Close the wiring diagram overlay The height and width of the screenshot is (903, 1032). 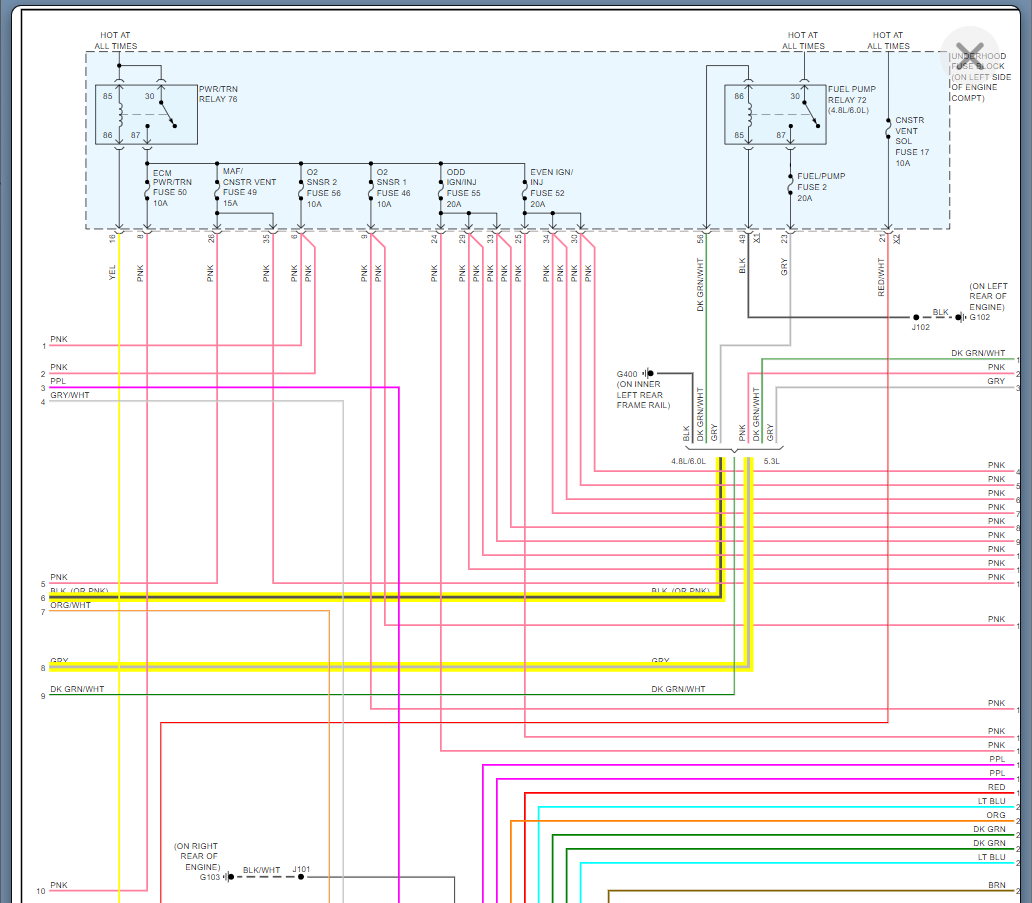(968, 56)
